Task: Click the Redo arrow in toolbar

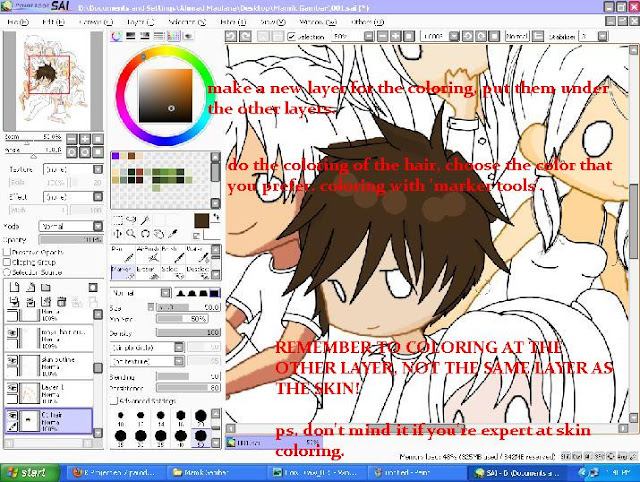Action: point(245,36)
